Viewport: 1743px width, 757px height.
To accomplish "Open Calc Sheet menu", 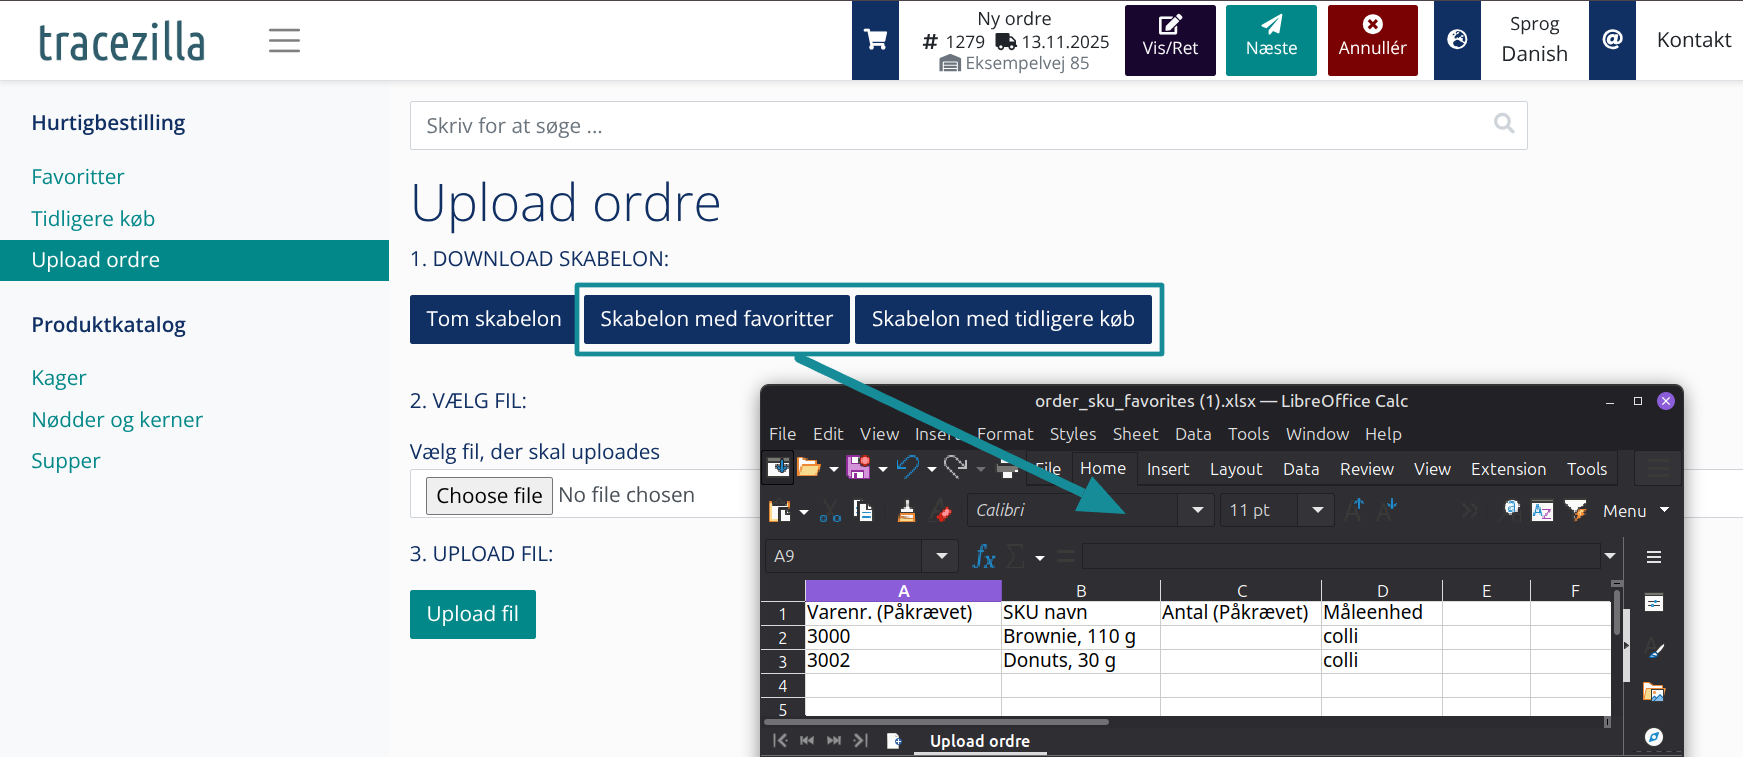I will [x=1135, y=434].
